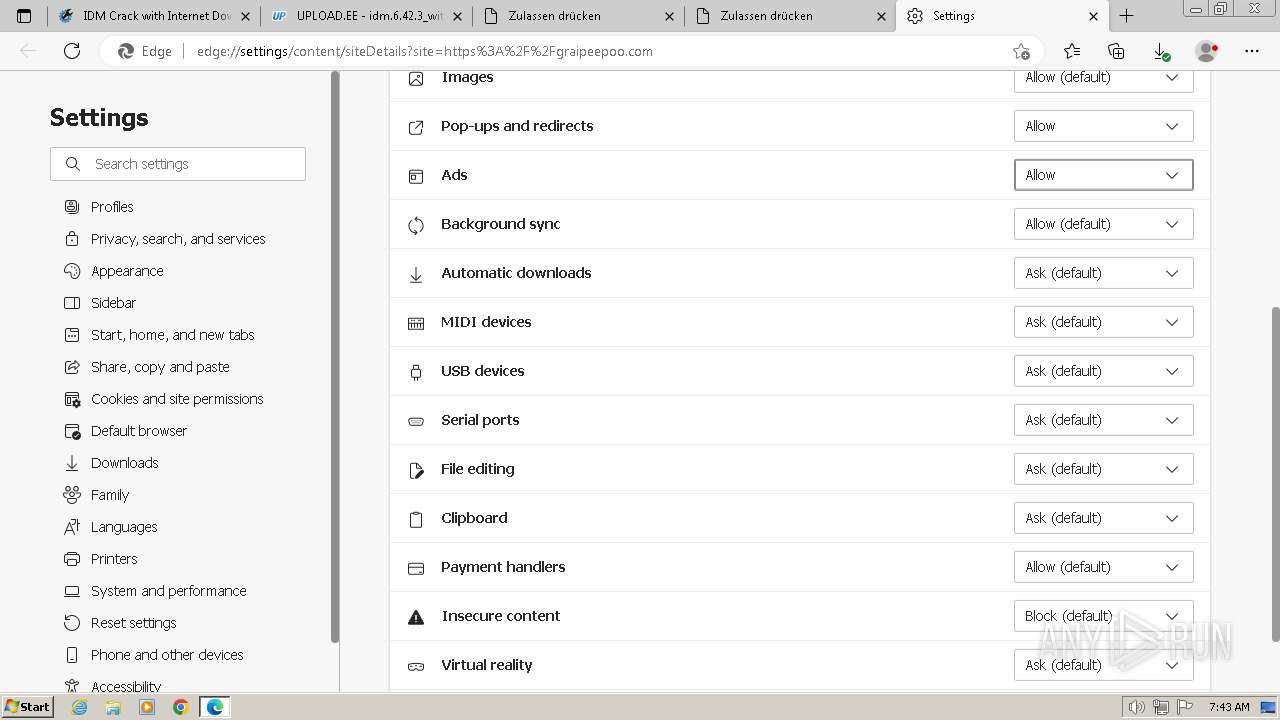Open the Pop-ups and redirects dropdown

point(1103,126)
